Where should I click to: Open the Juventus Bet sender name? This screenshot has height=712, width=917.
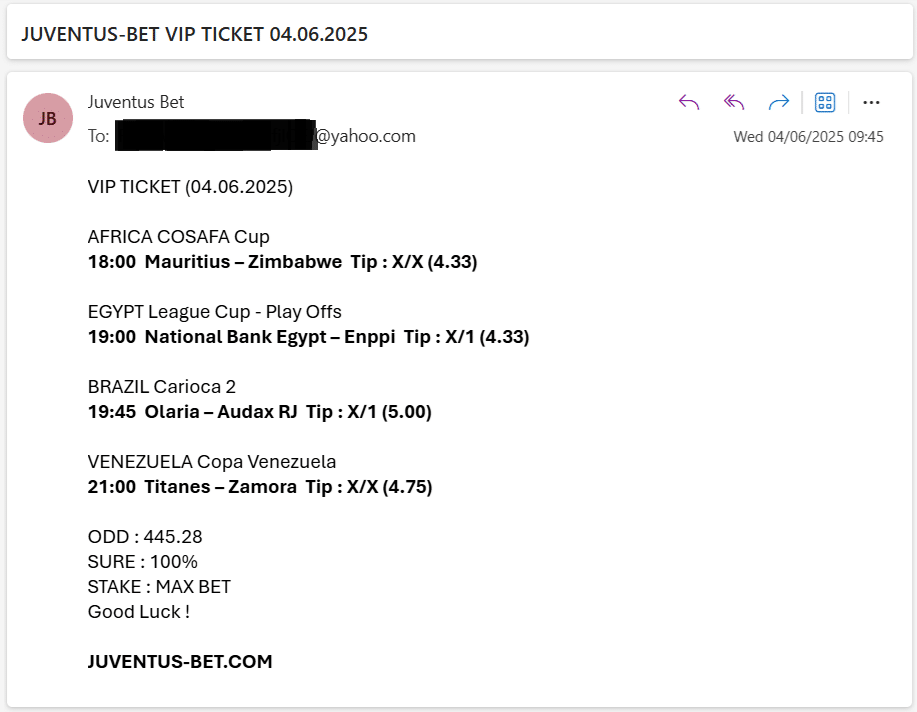coord(136,102)
